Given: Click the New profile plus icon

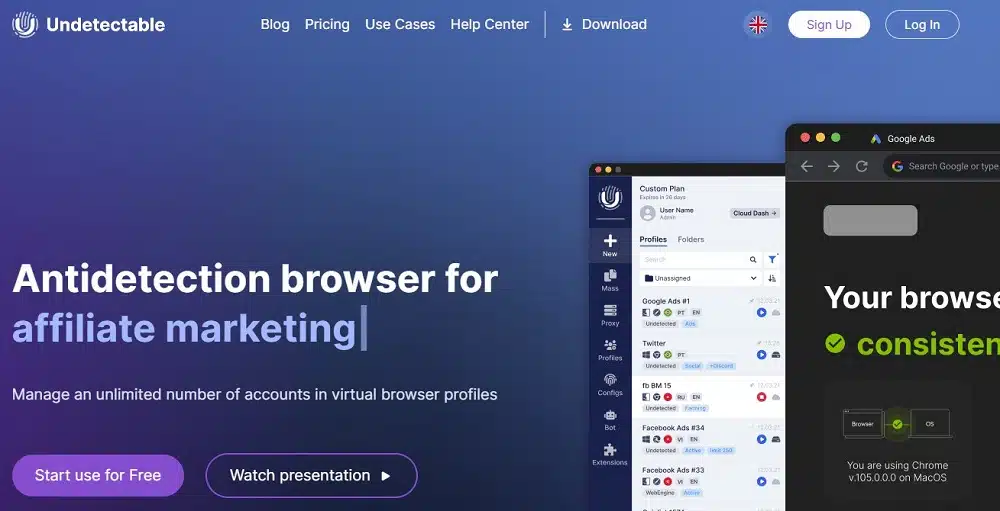Looking at the screenshot, I should 610,244.
